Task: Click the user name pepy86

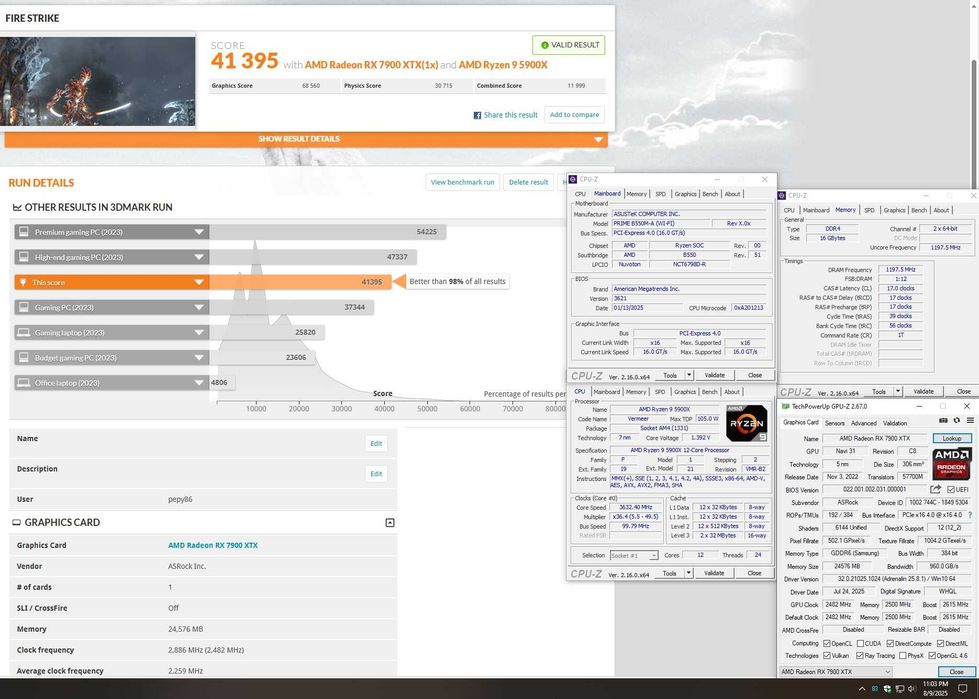Action: (x=180, y=499)
